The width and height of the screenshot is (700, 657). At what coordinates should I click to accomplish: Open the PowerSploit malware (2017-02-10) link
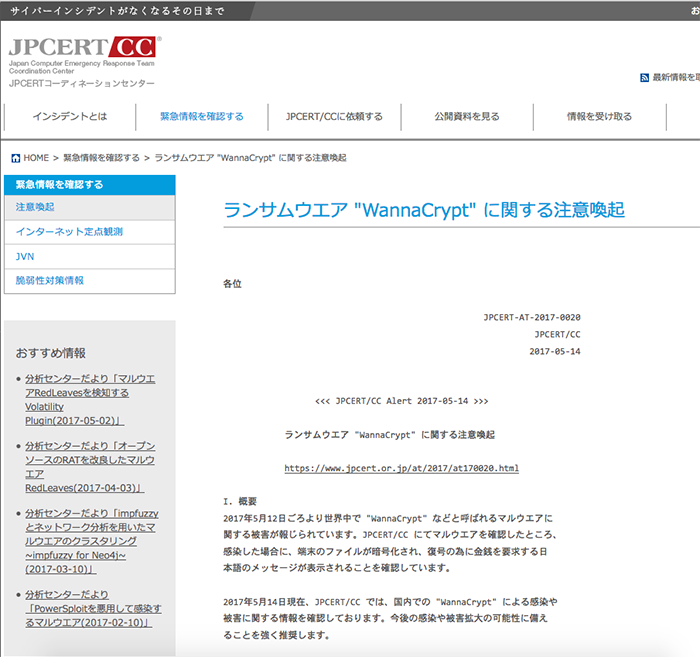(93, 608)
